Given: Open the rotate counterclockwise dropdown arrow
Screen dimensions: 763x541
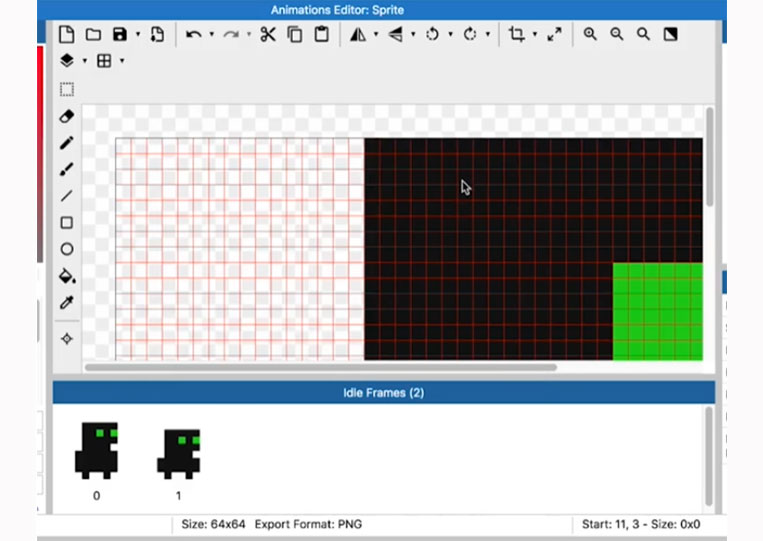Looking at the screenshot, I should click(451, 35).
